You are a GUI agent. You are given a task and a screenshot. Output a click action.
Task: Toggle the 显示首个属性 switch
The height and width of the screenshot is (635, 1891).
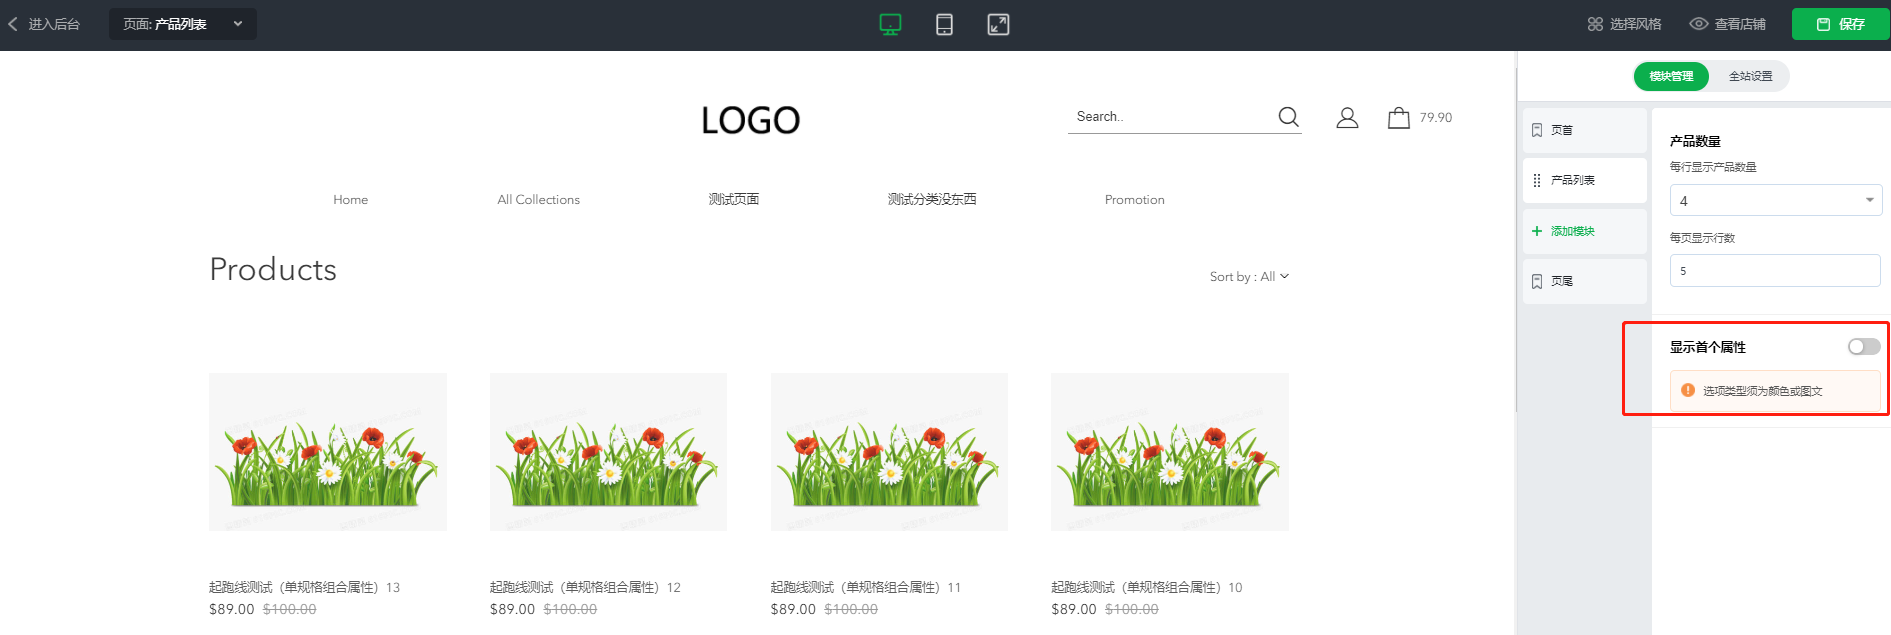tap(1863, 346)
